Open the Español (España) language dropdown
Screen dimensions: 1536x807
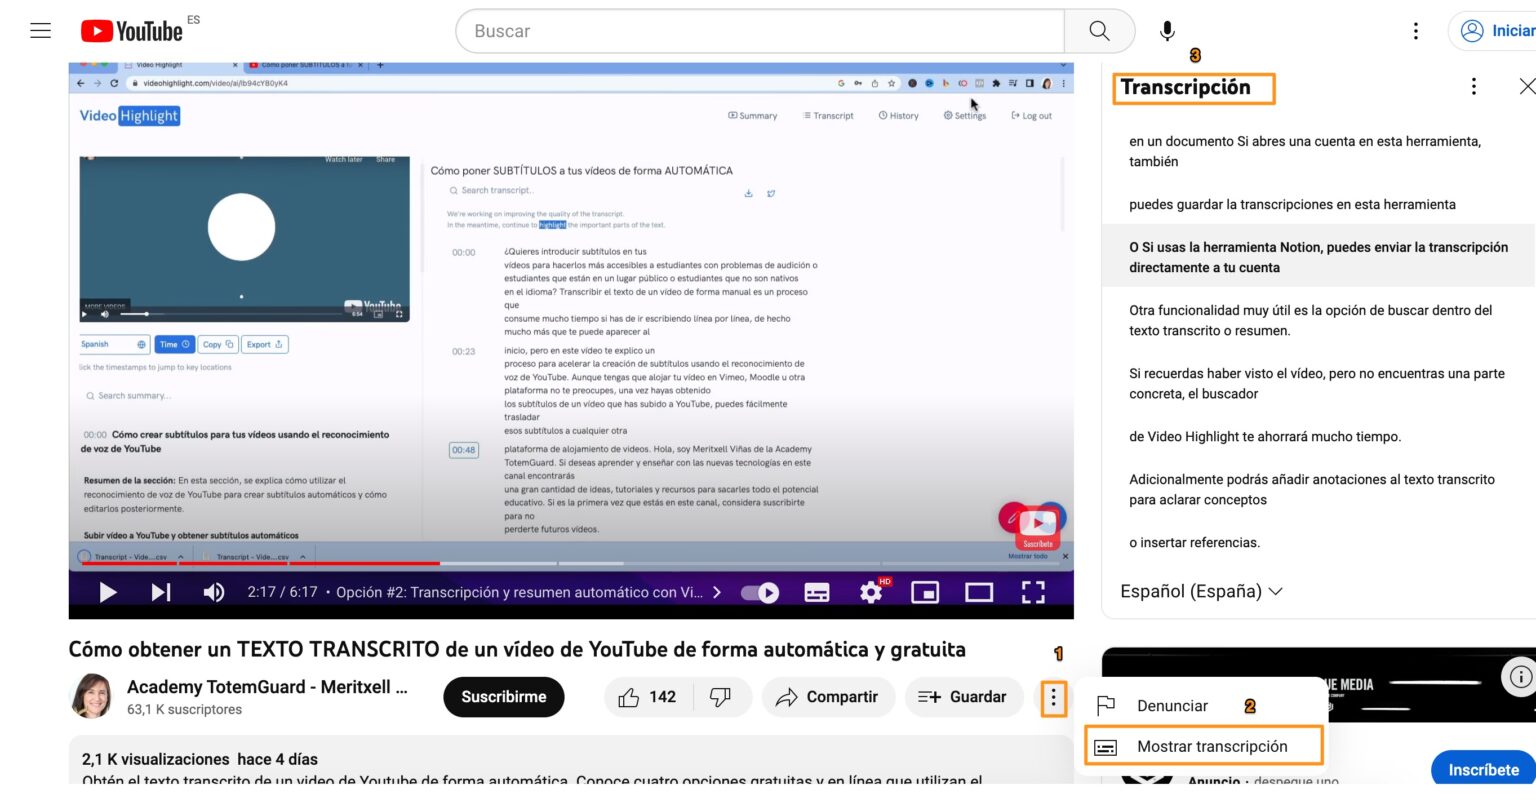(x=1200, y=591)
